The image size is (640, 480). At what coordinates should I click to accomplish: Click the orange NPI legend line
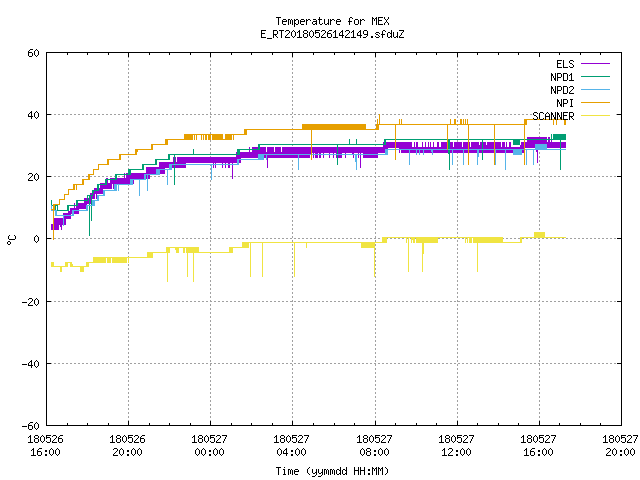click(x=595, y=103)
